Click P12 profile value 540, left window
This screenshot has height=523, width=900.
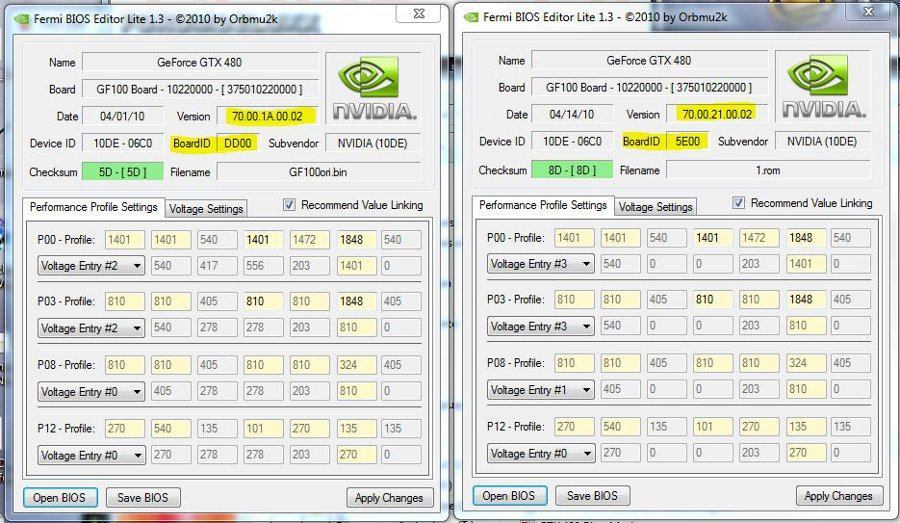[x=170, y=428]
